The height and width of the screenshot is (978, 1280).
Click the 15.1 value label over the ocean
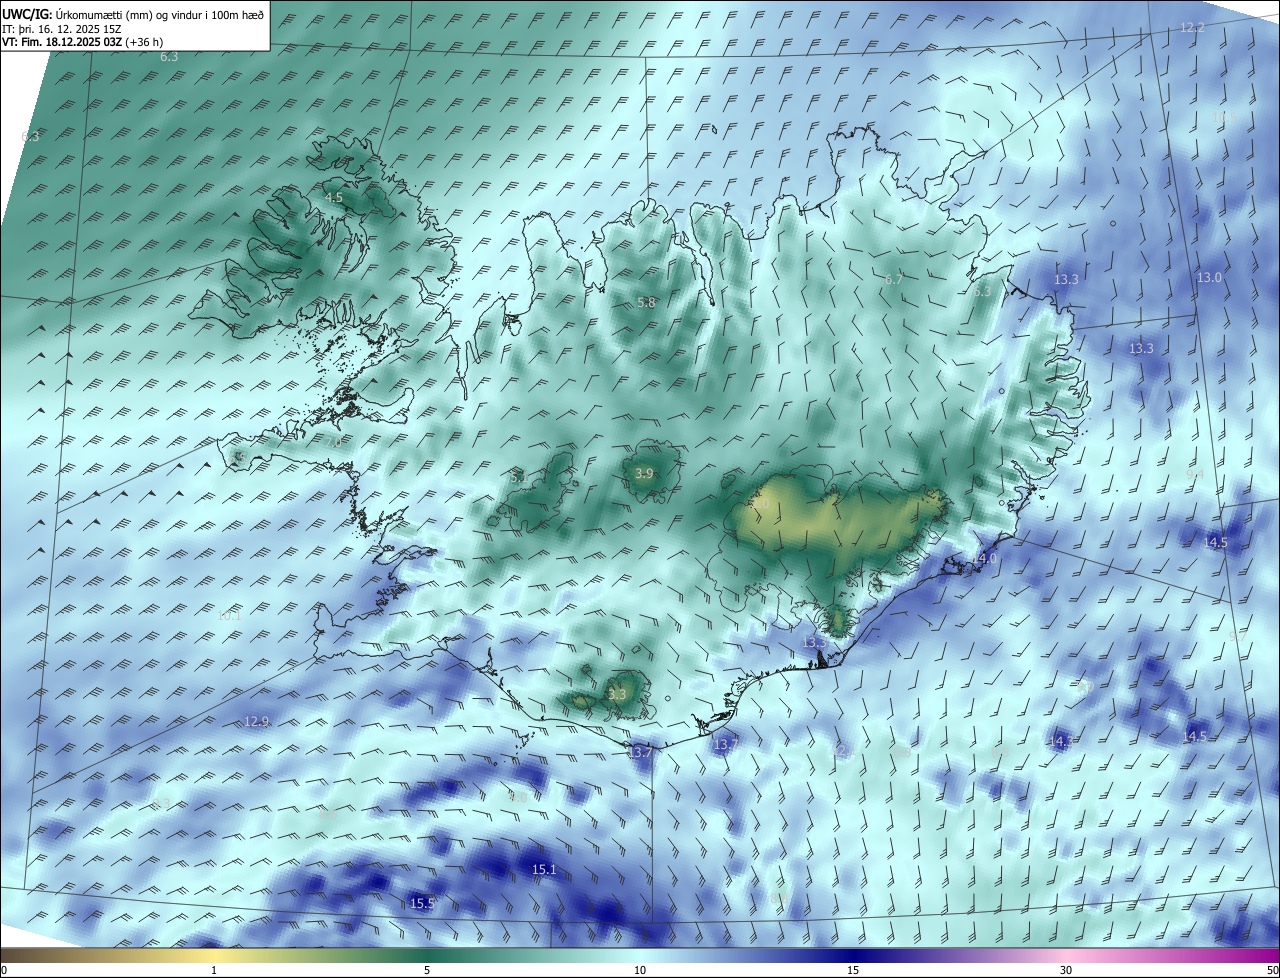pos(544,870)
